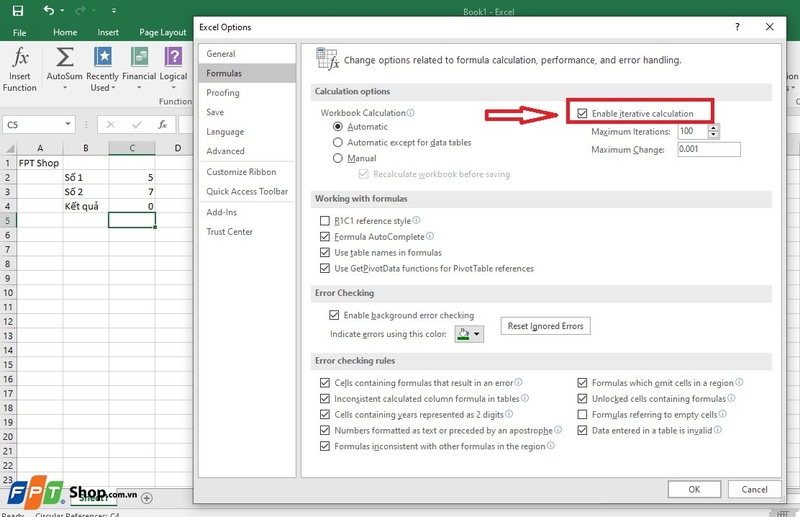Screen dimensions: 800x517
Task: Click the formula bar fx icon
Action: (162, 125)
